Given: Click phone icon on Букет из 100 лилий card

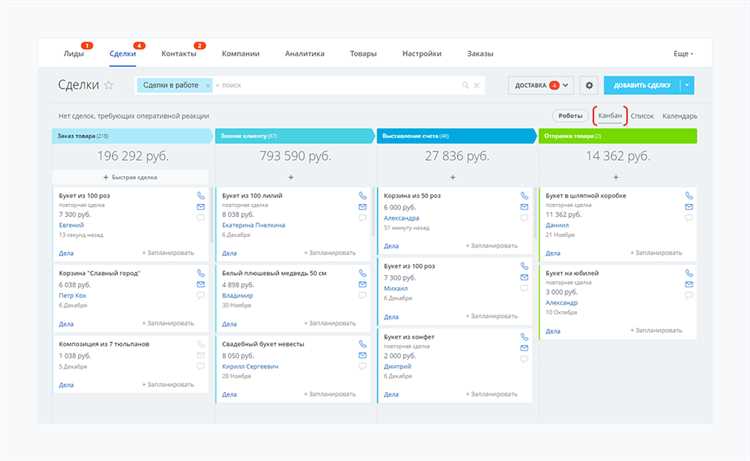Looking at the screenshot, I should click(x=363, y=196).
